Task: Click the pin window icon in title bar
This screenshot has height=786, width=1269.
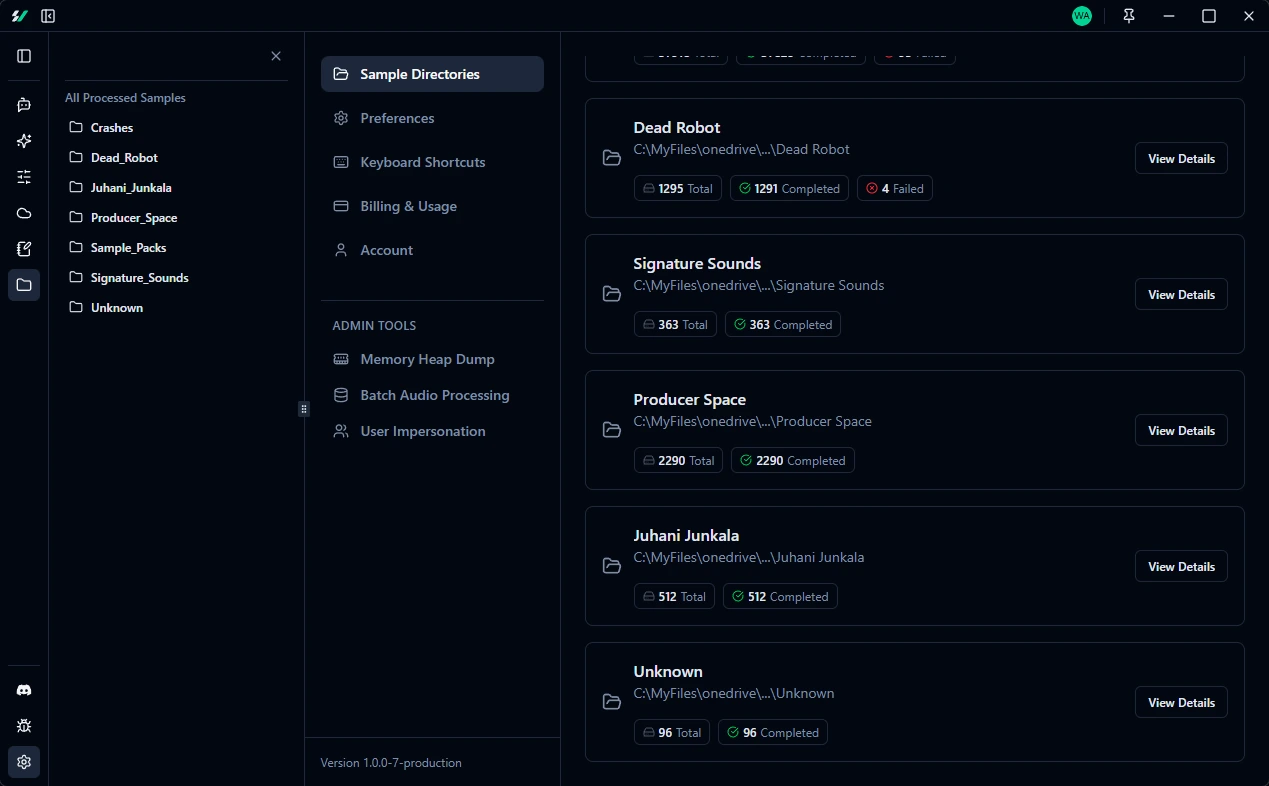Action: [x=1129, y=16]
